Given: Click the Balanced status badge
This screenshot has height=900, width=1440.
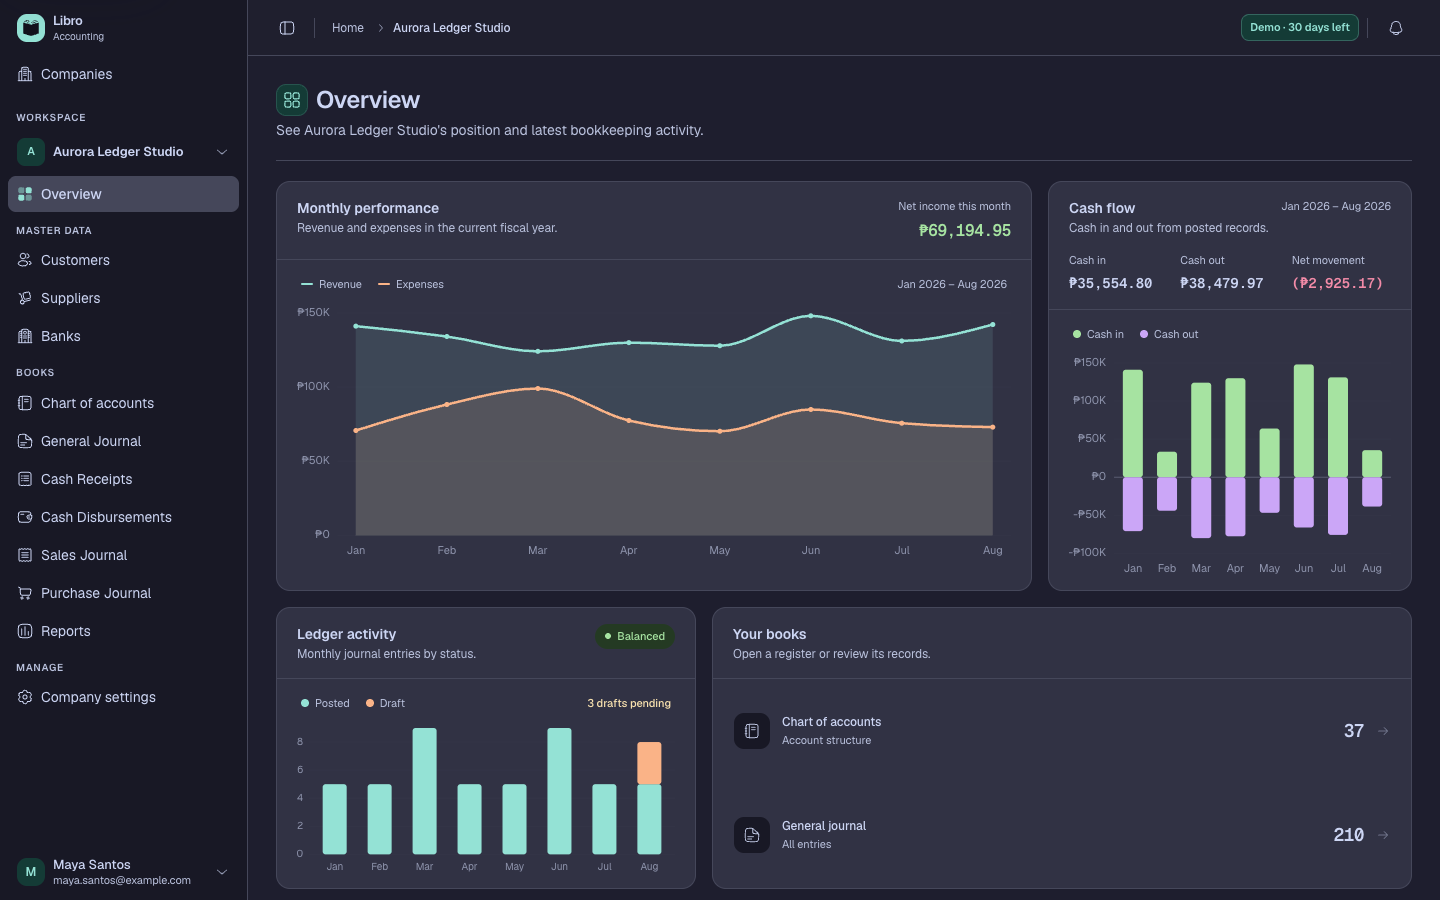Looking at the screenshot, I should 636,636.
